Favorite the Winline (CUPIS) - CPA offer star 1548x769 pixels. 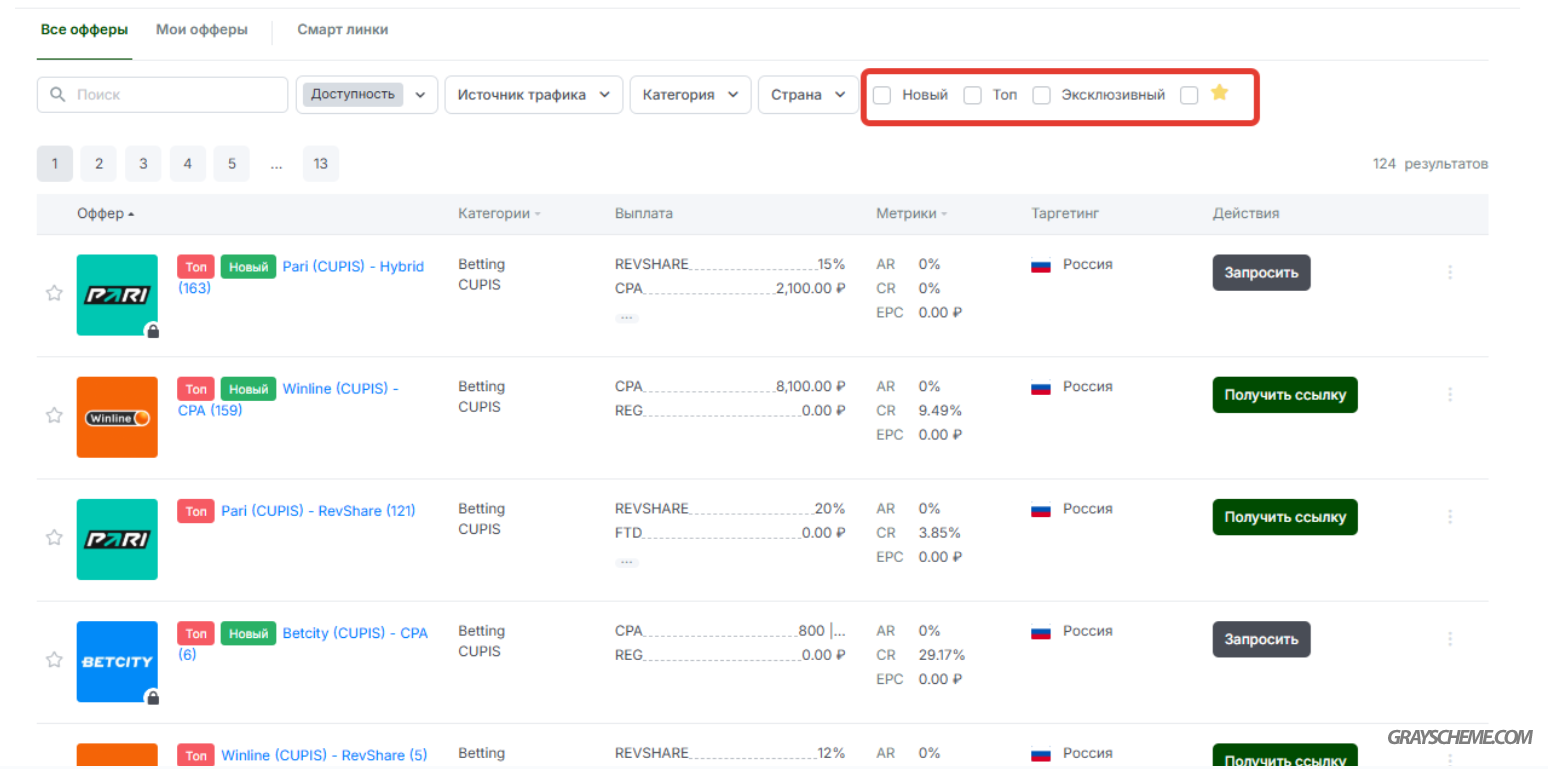pyautogui.click(x=54, y=415)
